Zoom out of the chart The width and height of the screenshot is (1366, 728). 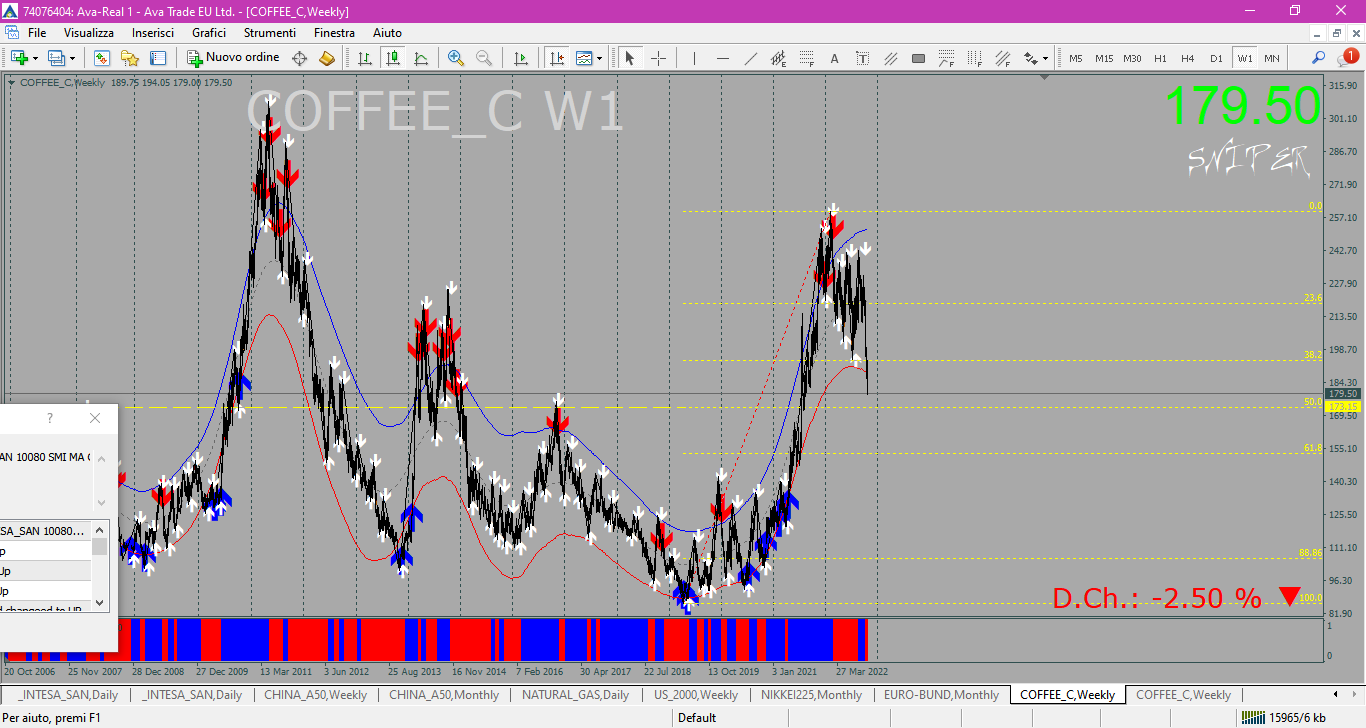click(484, 58)
